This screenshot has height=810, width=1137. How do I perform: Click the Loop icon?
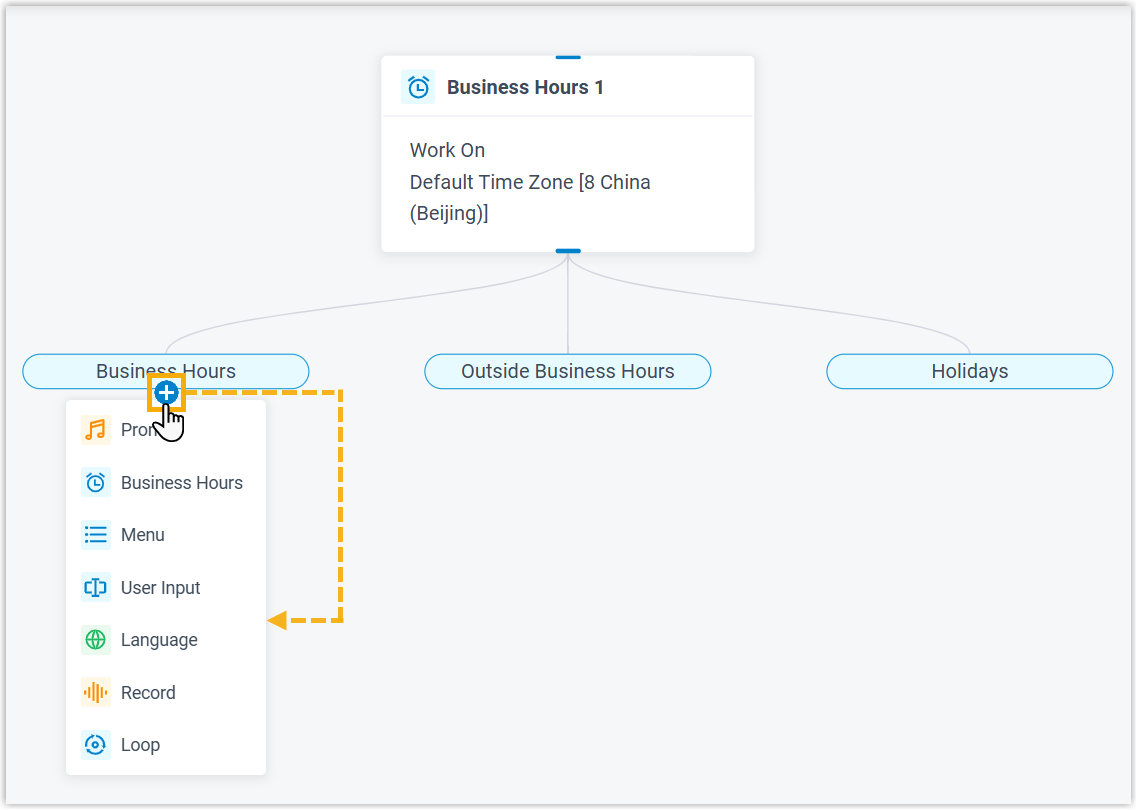coord(96,745)
